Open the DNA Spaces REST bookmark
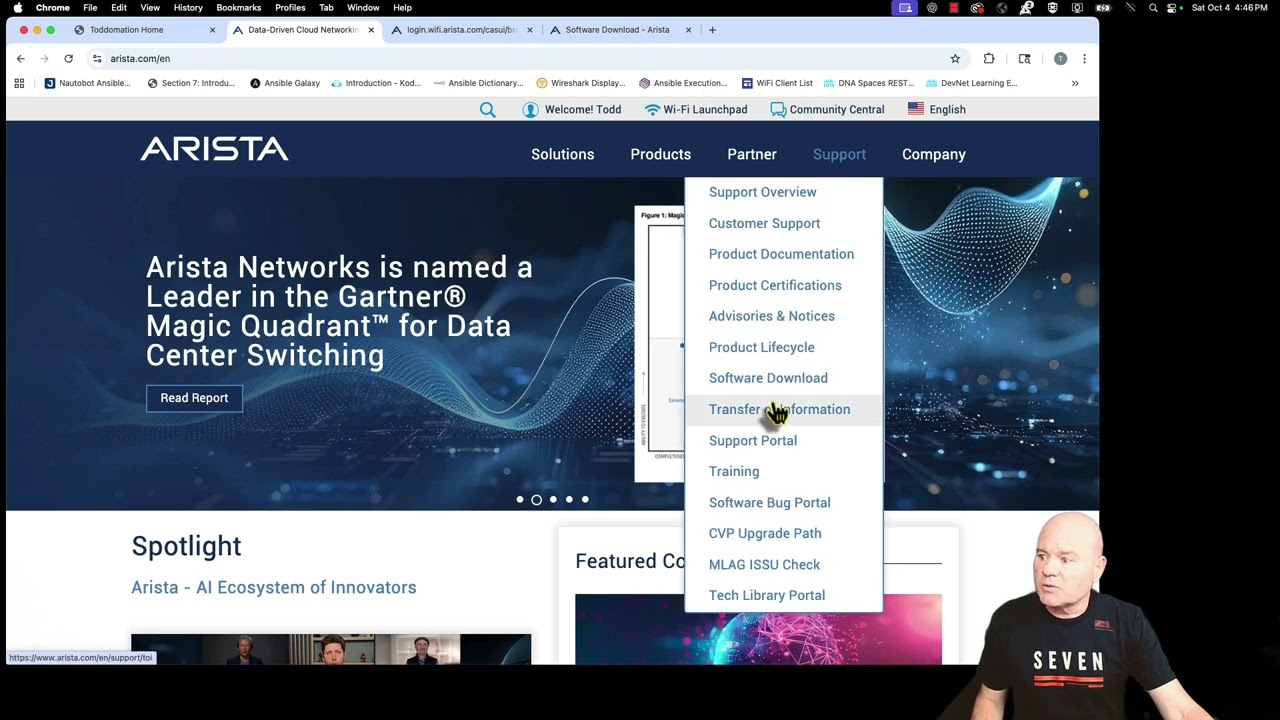Image resolution: width=1280 pixels, height=720 pixels. click(x=868, y=83)
